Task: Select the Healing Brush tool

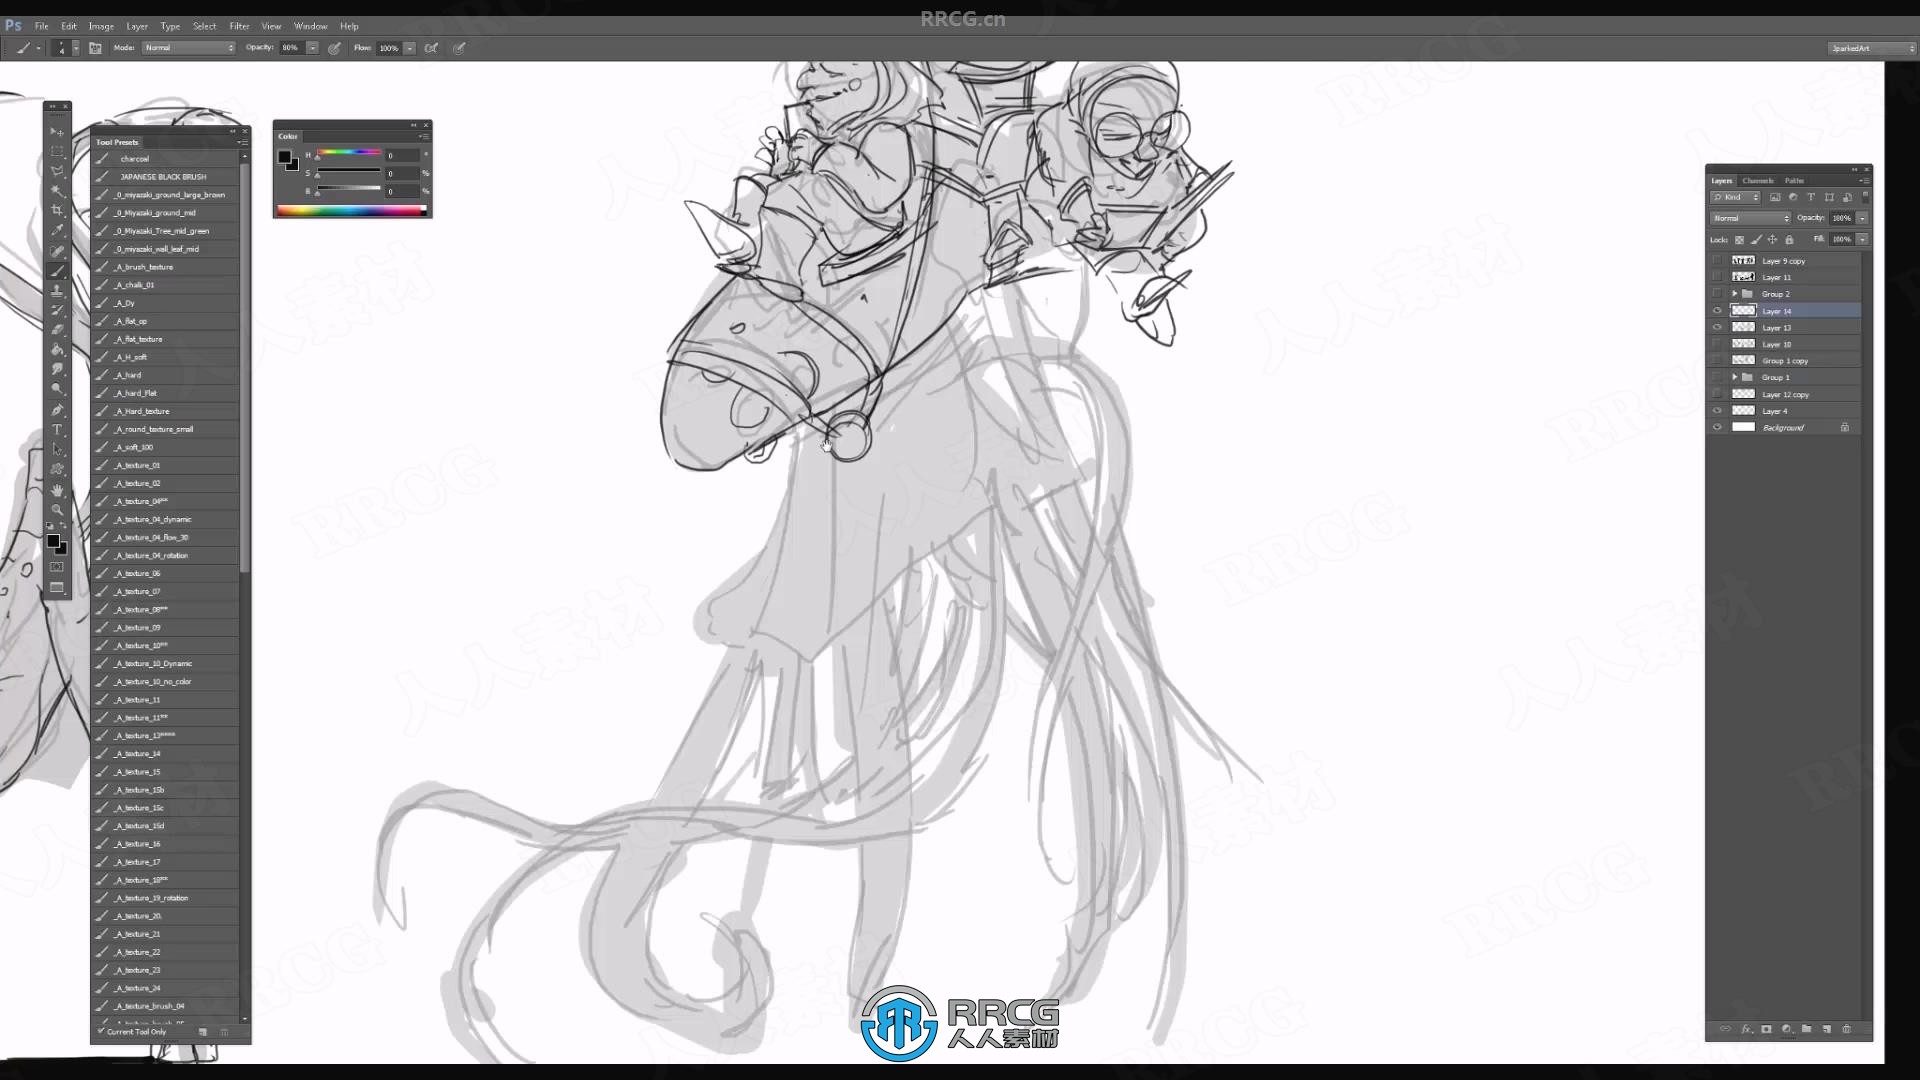Action: [57, 251]
